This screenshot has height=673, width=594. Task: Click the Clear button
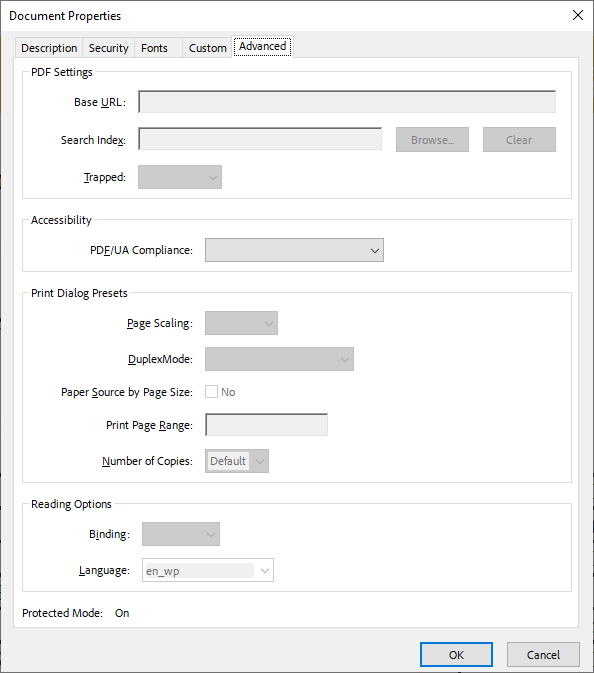(519, 139)
